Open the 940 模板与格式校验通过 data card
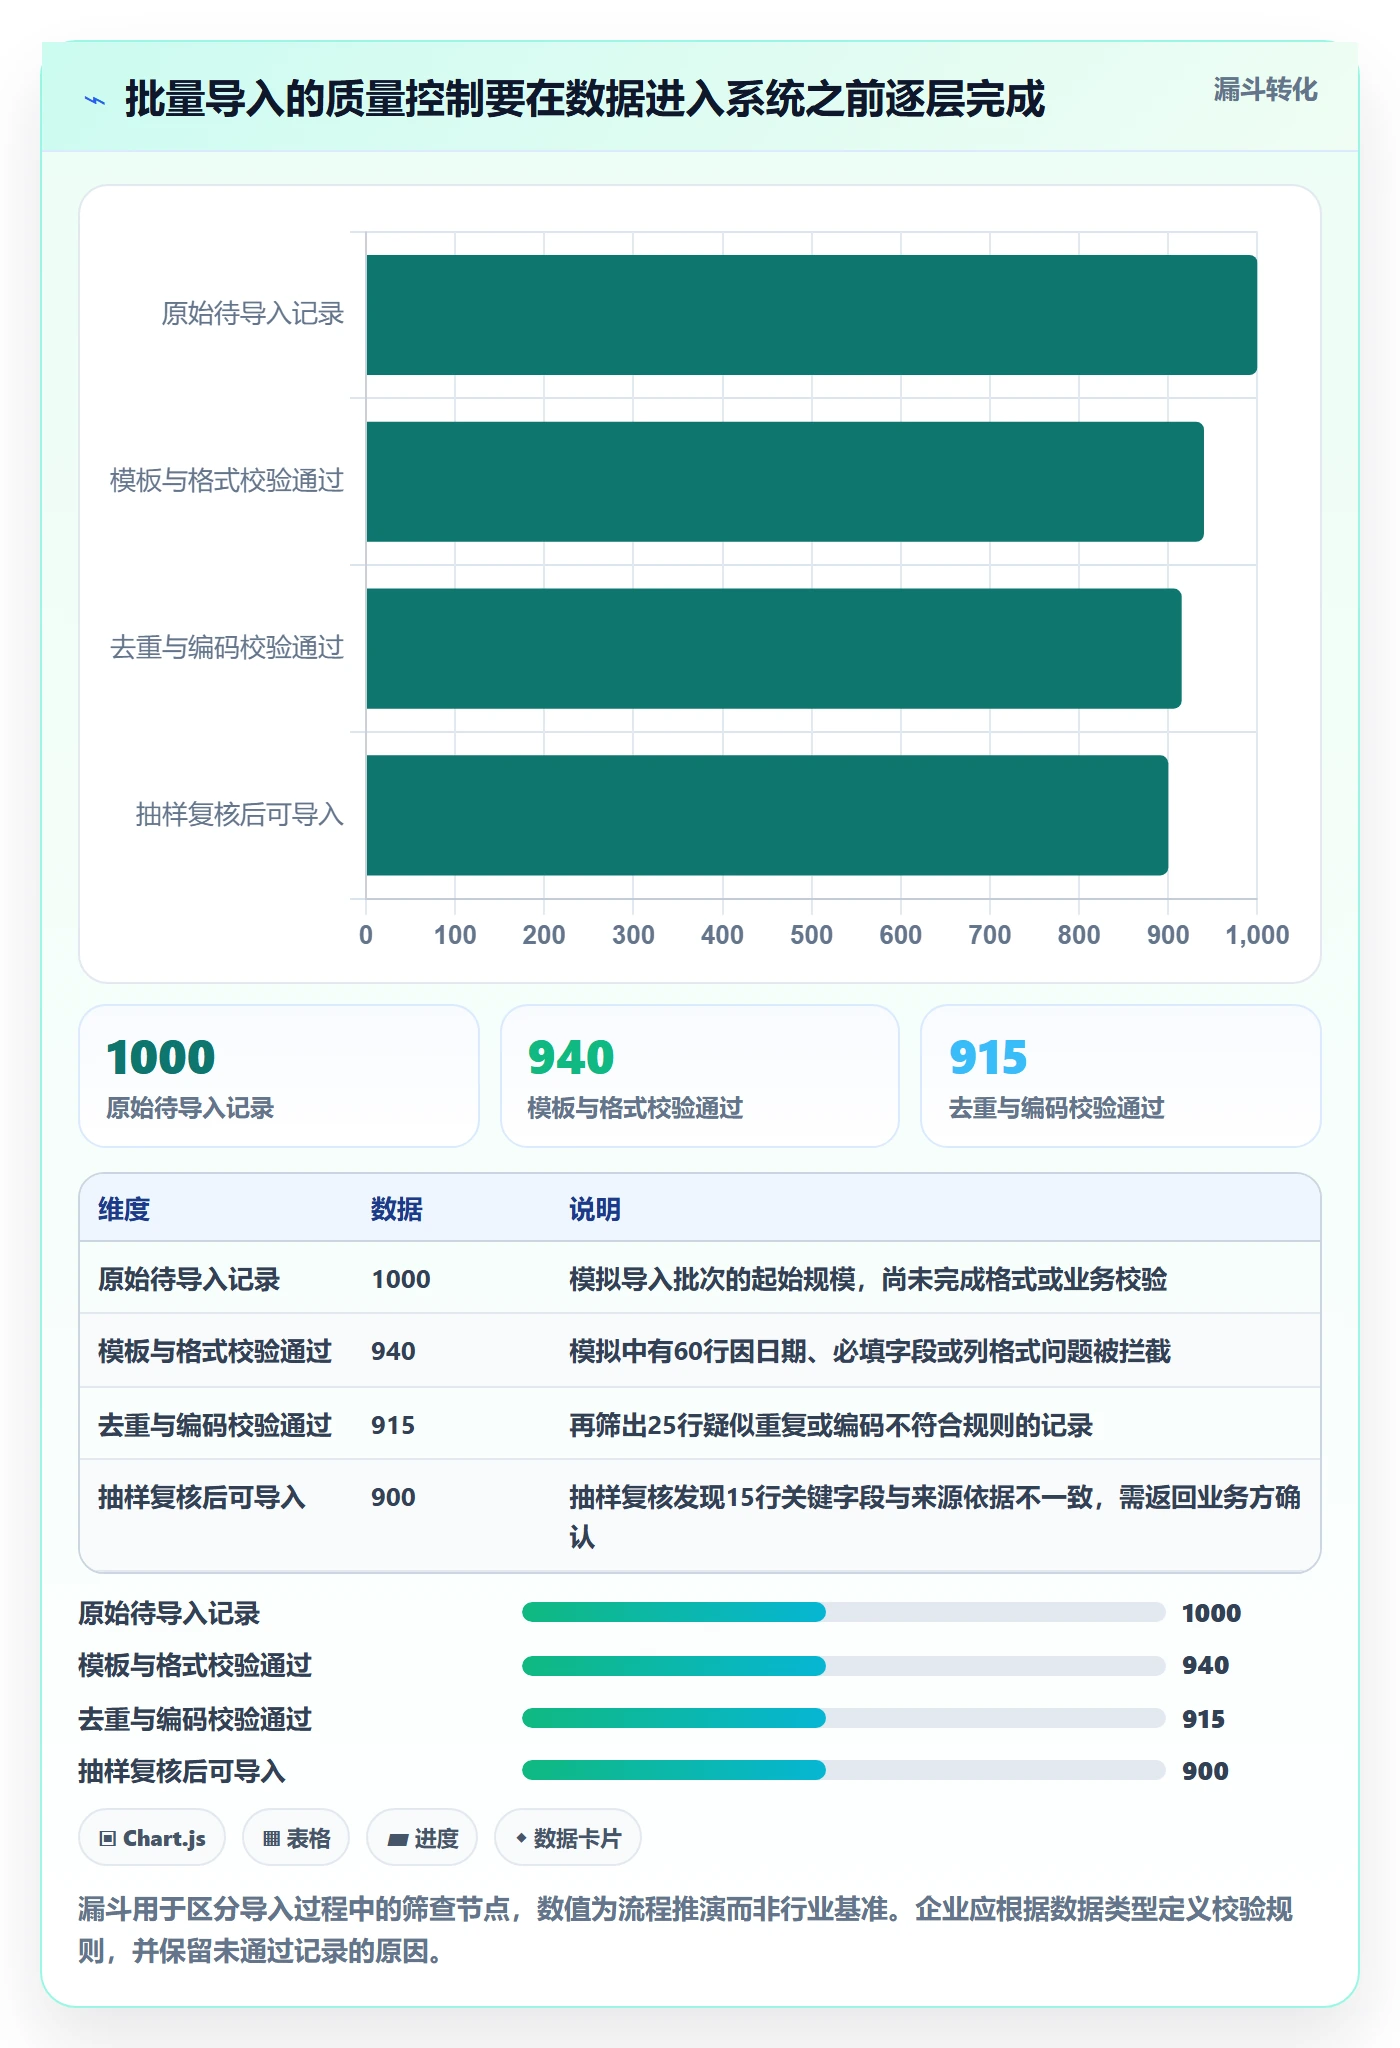1400x2048 pixels. click(700, 1076)
